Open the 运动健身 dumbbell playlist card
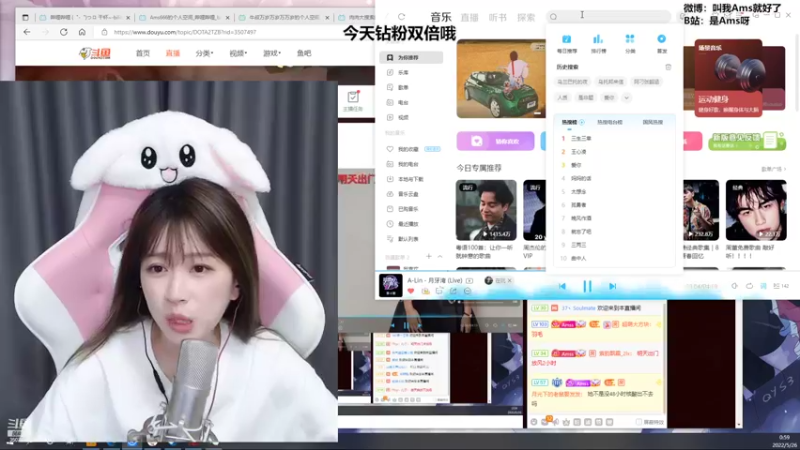 [x=728, y=78]
